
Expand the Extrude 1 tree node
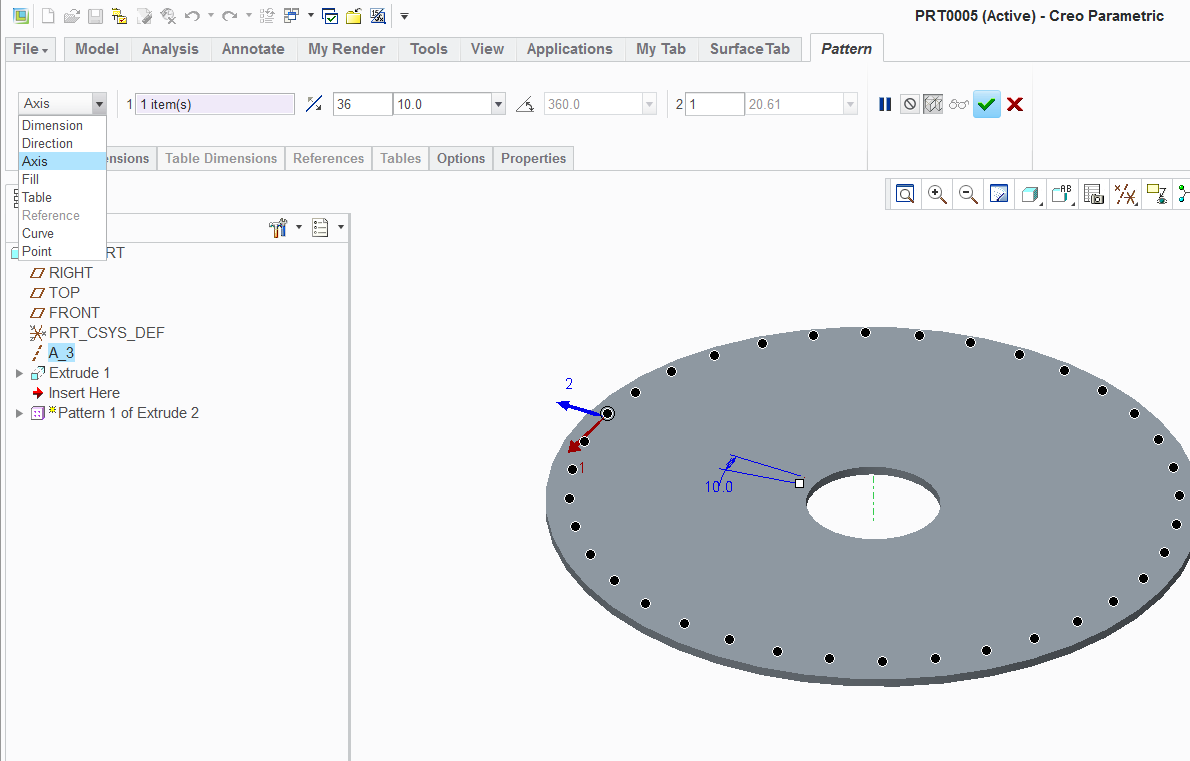(x=20, y=373)
